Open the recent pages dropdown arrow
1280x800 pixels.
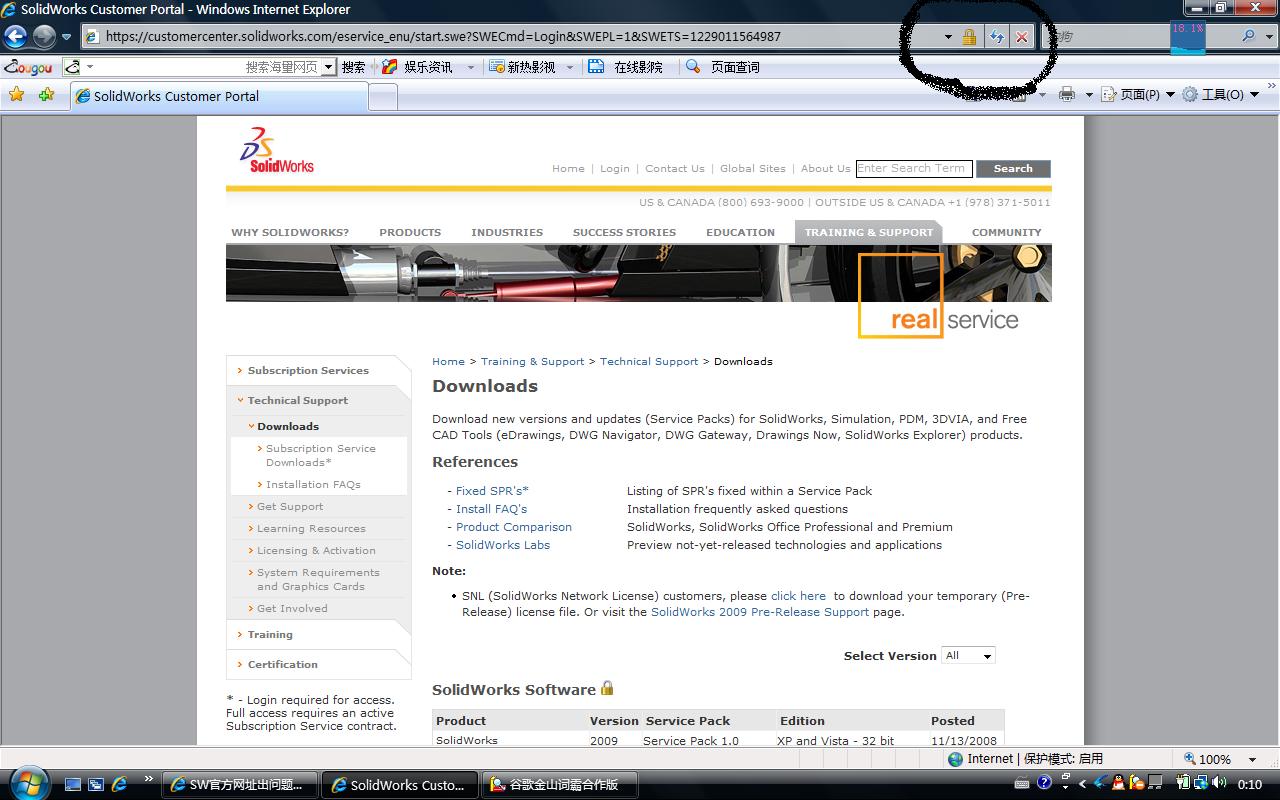point(67,37)
